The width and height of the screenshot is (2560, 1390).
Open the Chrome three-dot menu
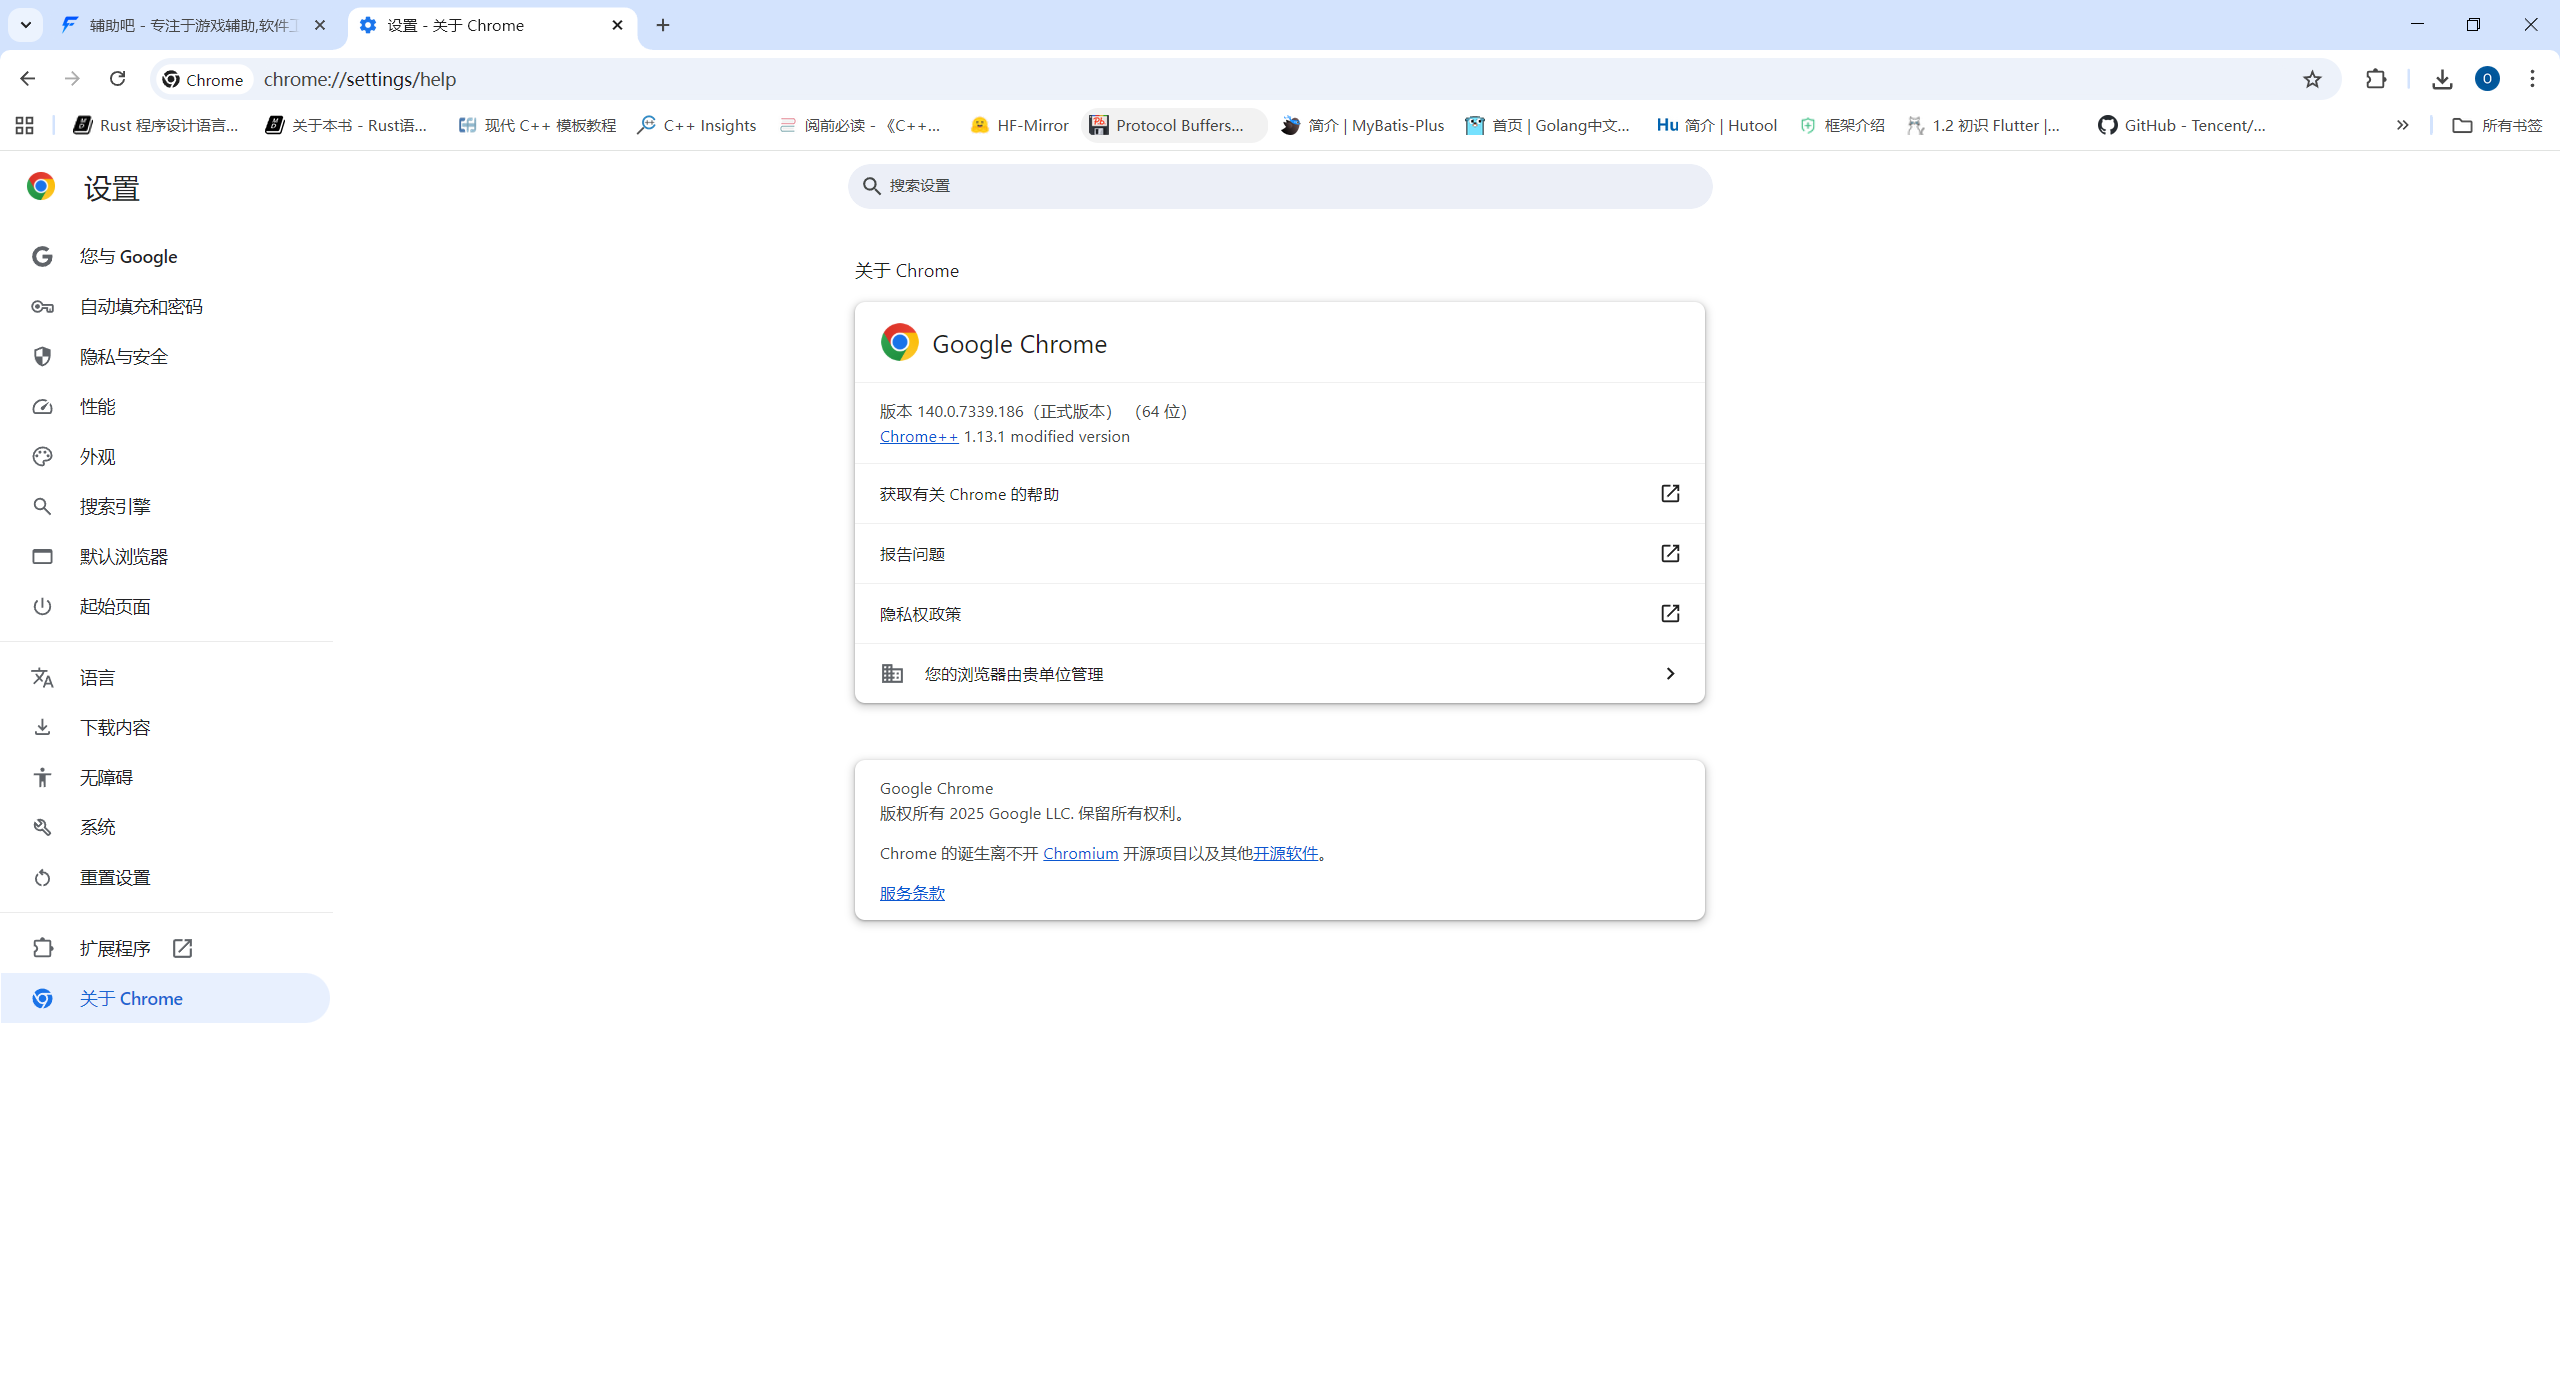click(x=2532, y=79)
